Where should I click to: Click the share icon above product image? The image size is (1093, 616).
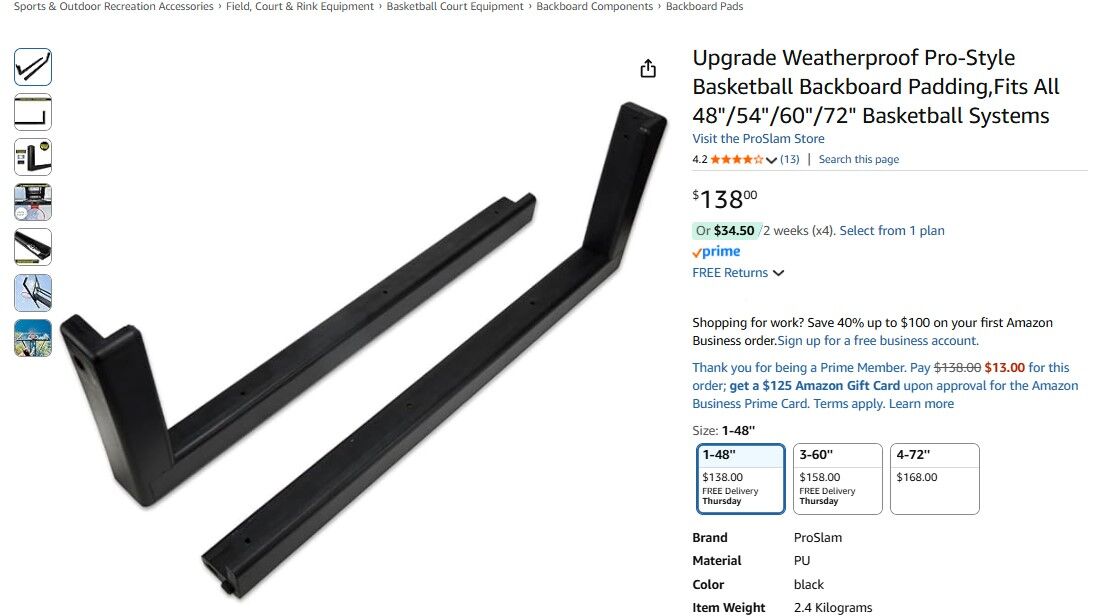point(648,68)
